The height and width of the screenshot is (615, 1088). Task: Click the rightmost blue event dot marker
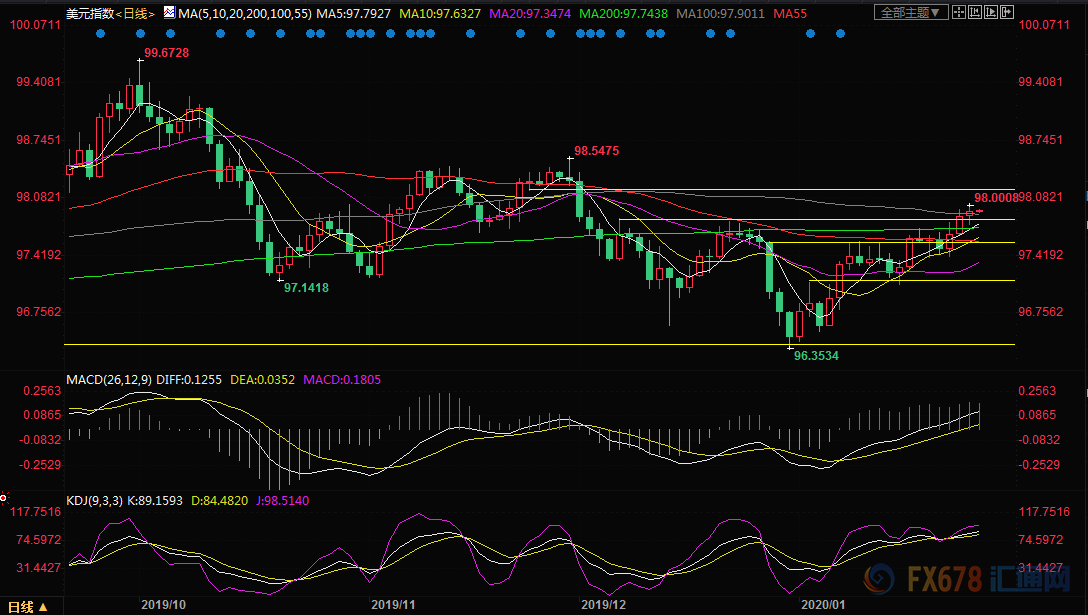pos(840,33)
